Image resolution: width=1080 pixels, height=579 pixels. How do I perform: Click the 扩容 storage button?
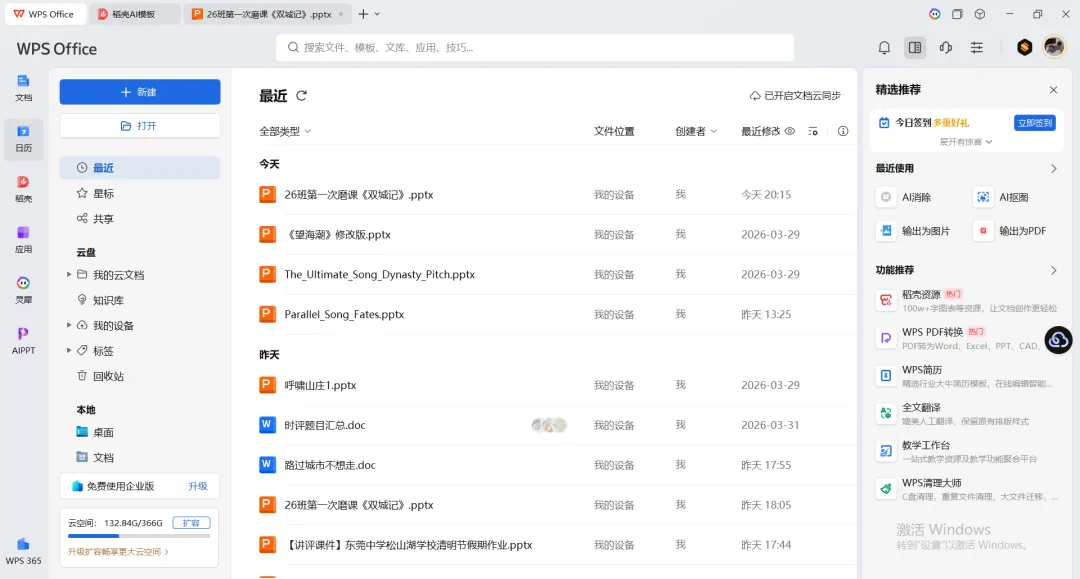coord(191,523)
